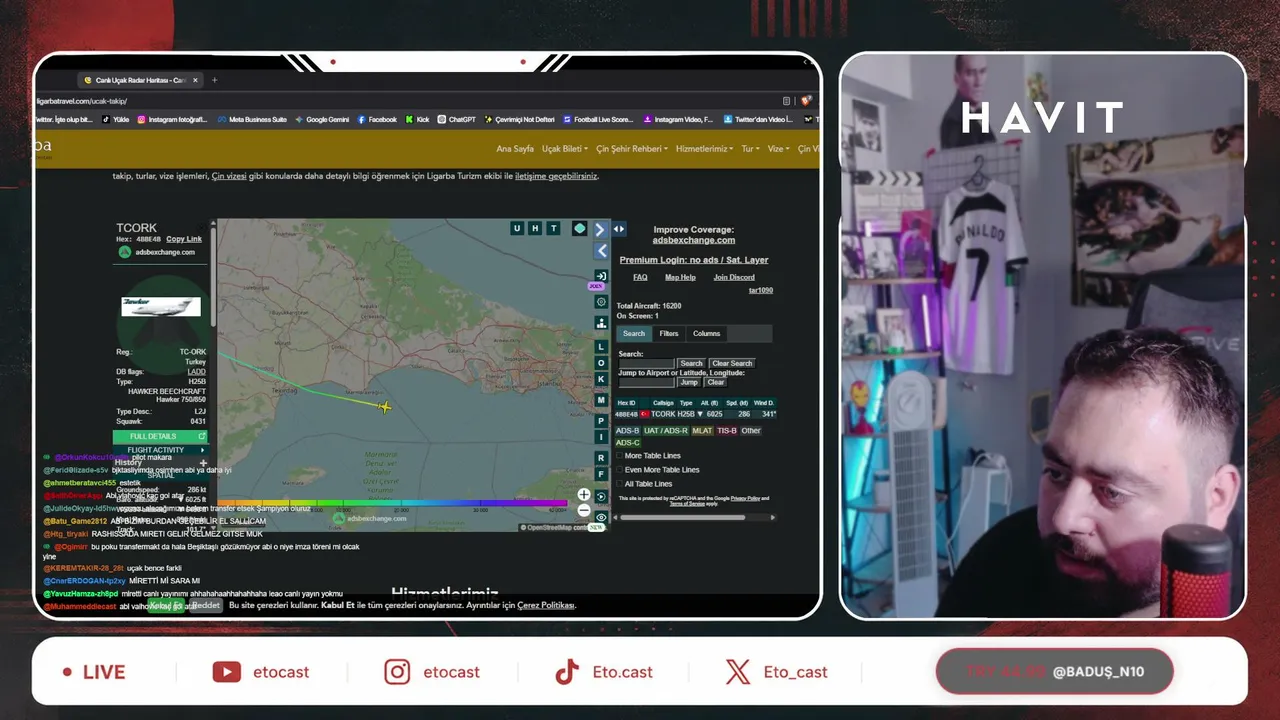This screenshot has height=720, width=1280.
Task: Expand the FLIGHT ACTIVITY section
Action: 160,450
